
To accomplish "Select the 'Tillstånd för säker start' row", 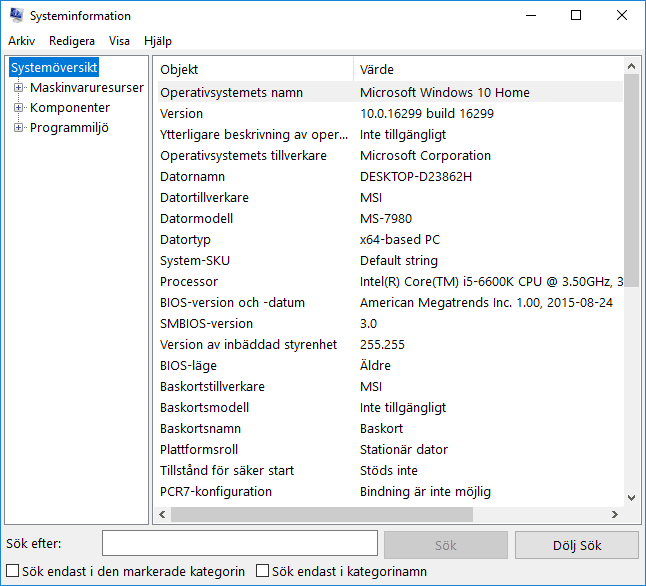I will pos(390,471).
